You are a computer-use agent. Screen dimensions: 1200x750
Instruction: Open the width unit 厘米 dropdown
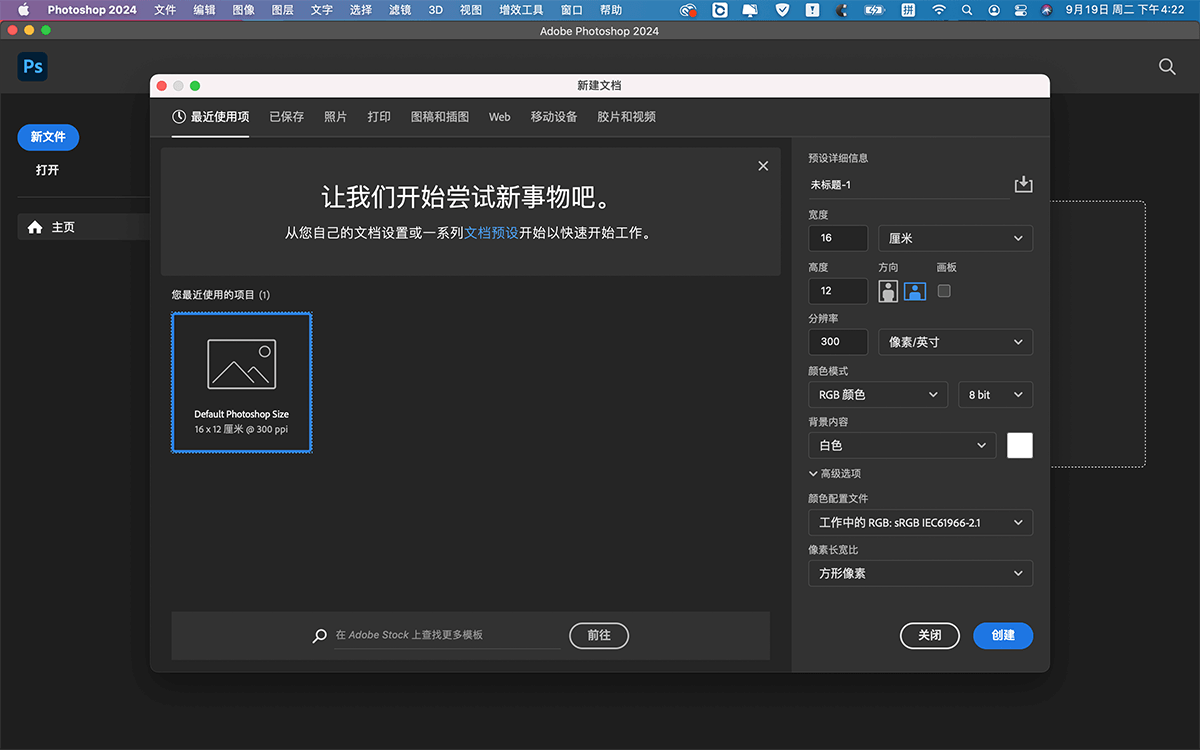coord(955,238)
